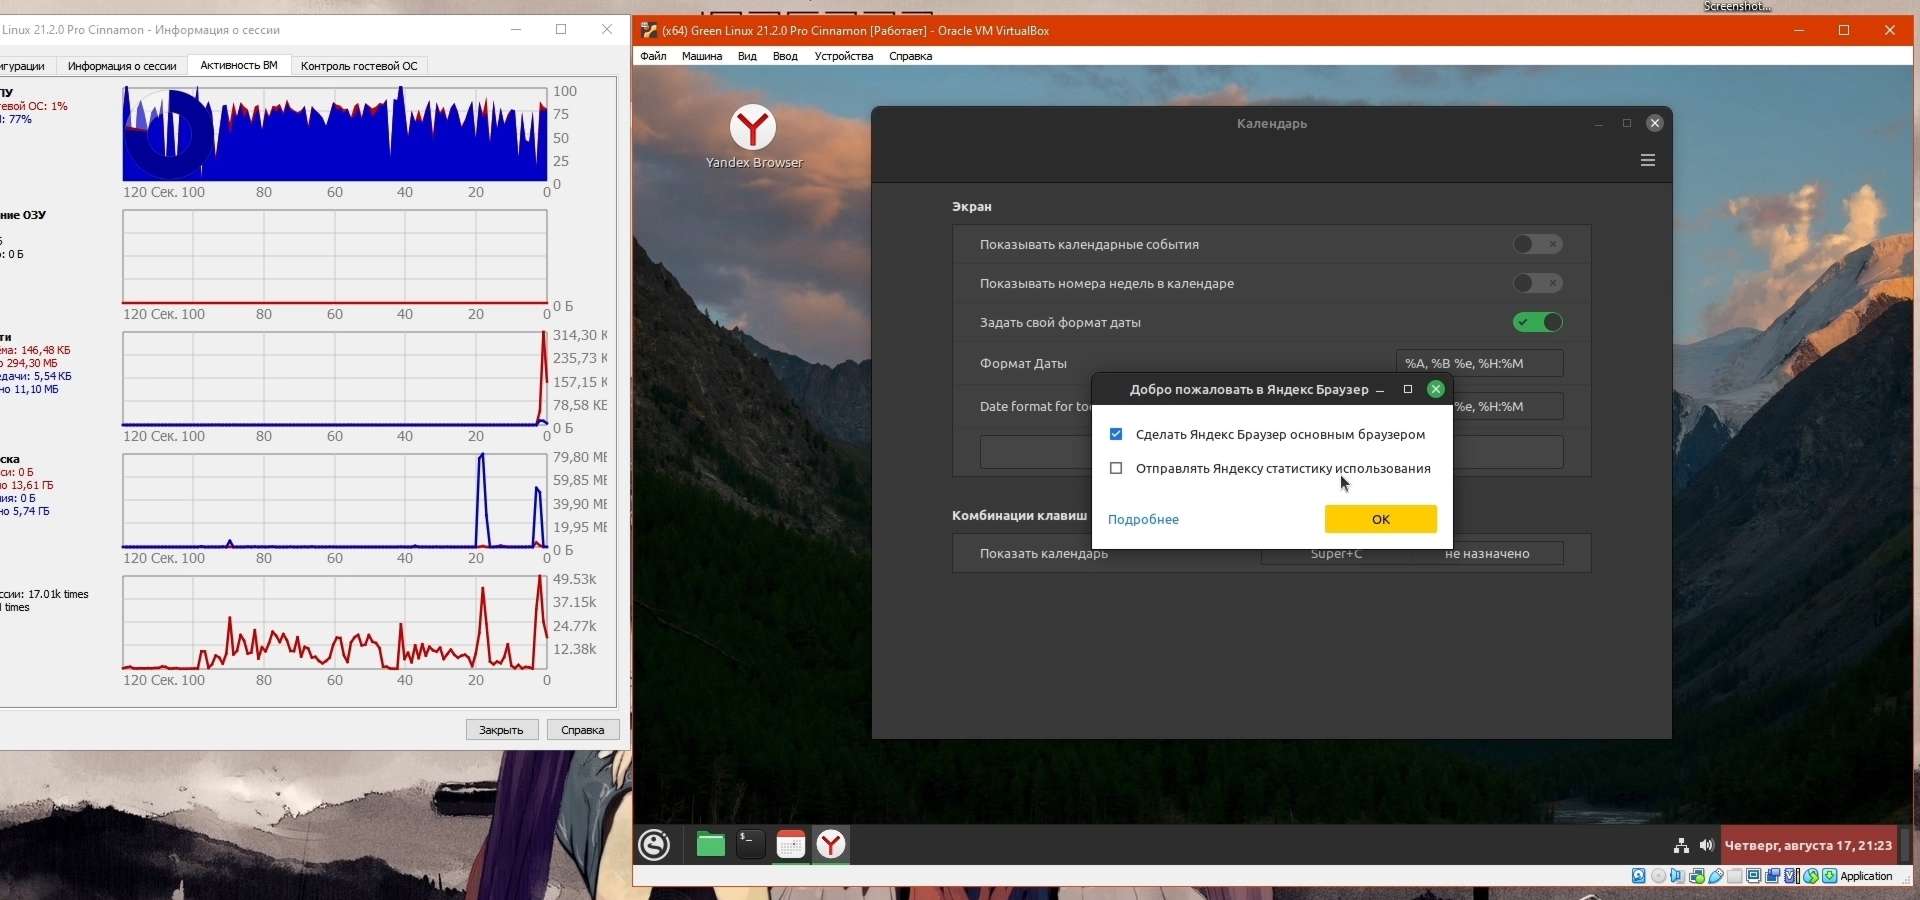Click the yellow OK button

click(x=1381, y=519)
